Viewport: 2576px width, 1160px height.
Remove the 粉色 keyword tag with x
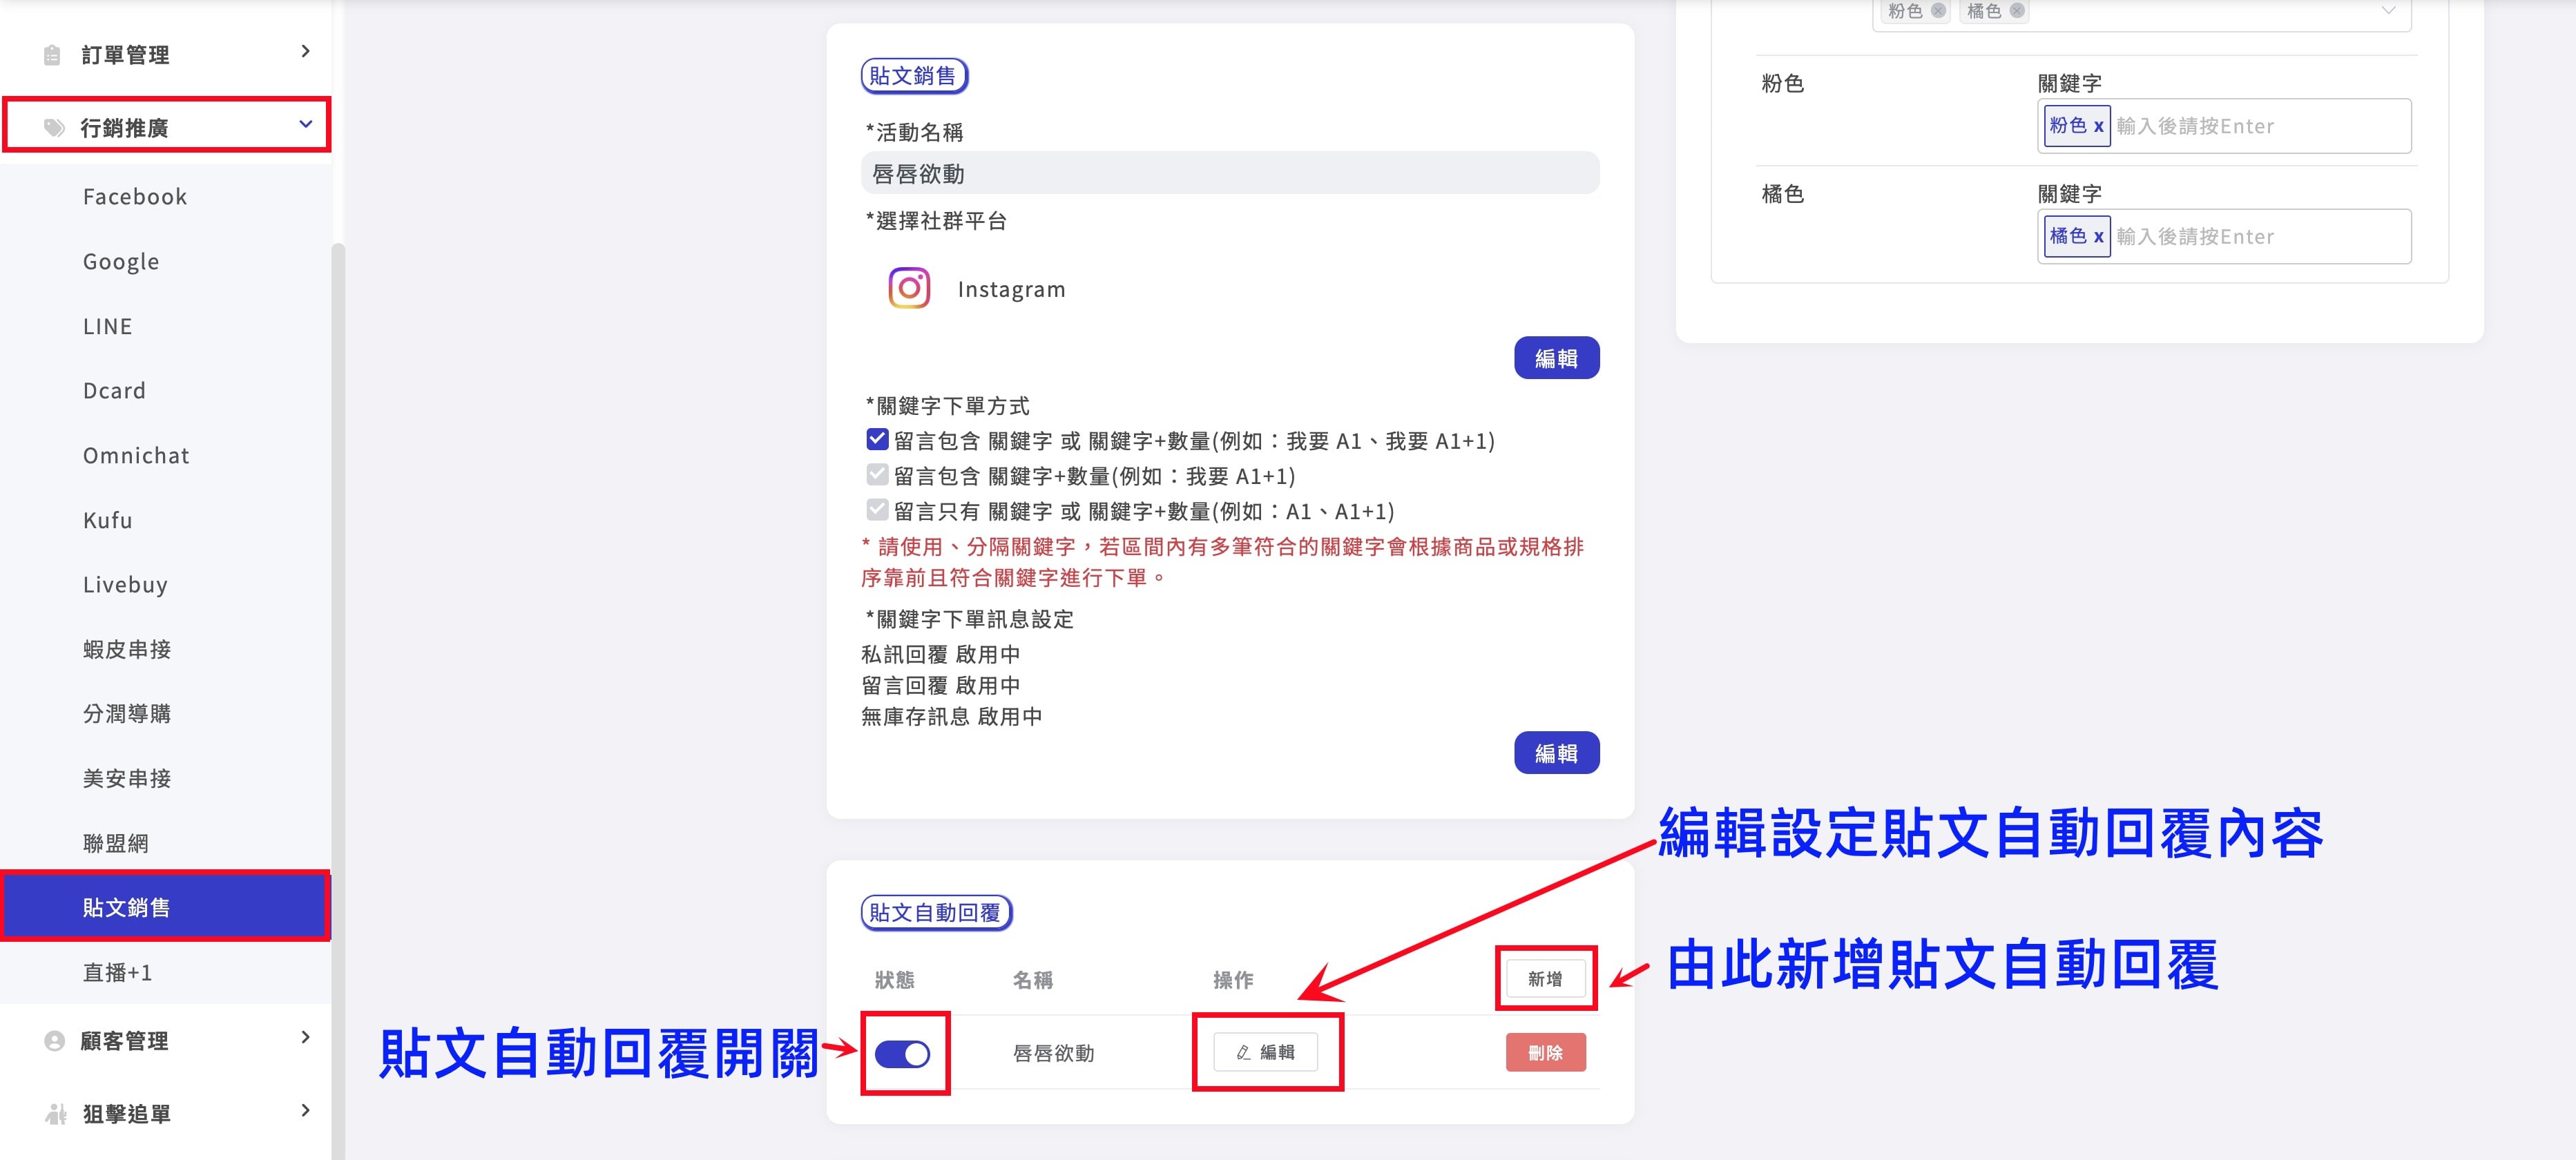pyautogui.click(x=2098, y=126)
